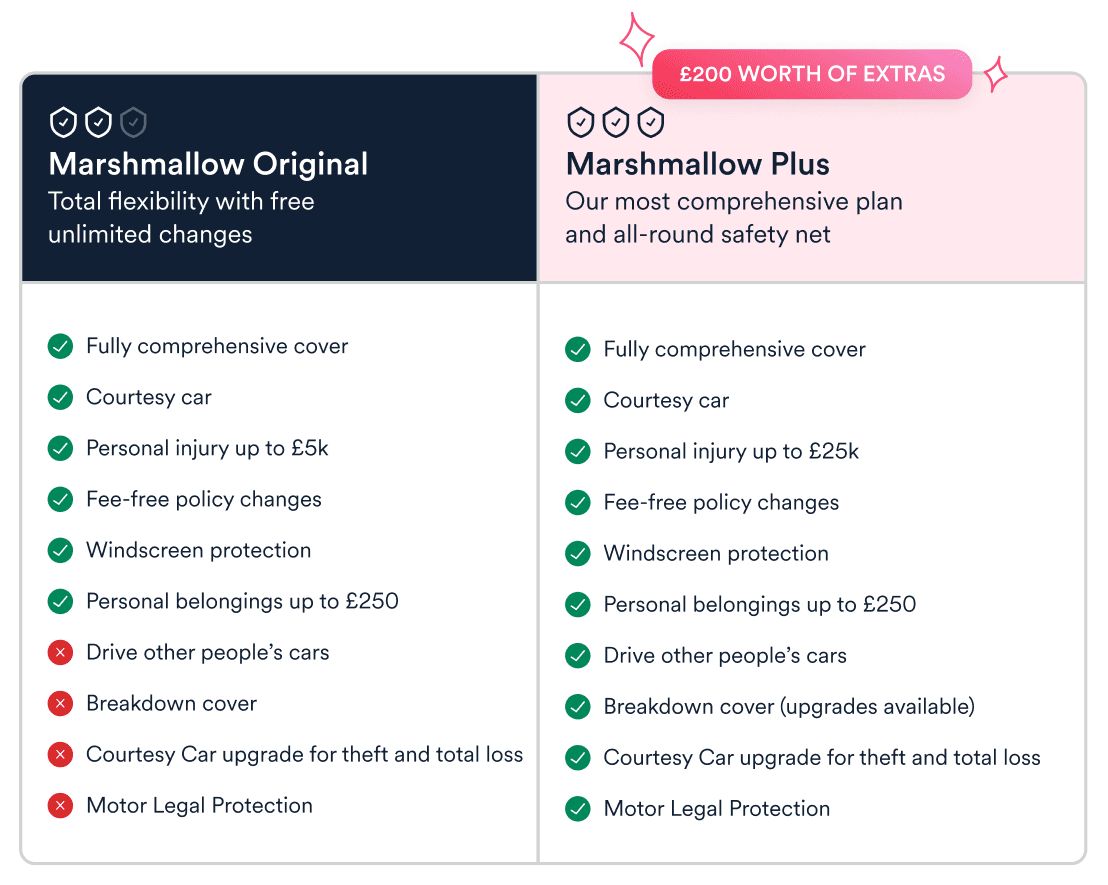The width and height of the screenshot is (1108, 885).
Task: Click the £200 WORTH OF EXTRAS badge
Action: [x=812, y=74]
